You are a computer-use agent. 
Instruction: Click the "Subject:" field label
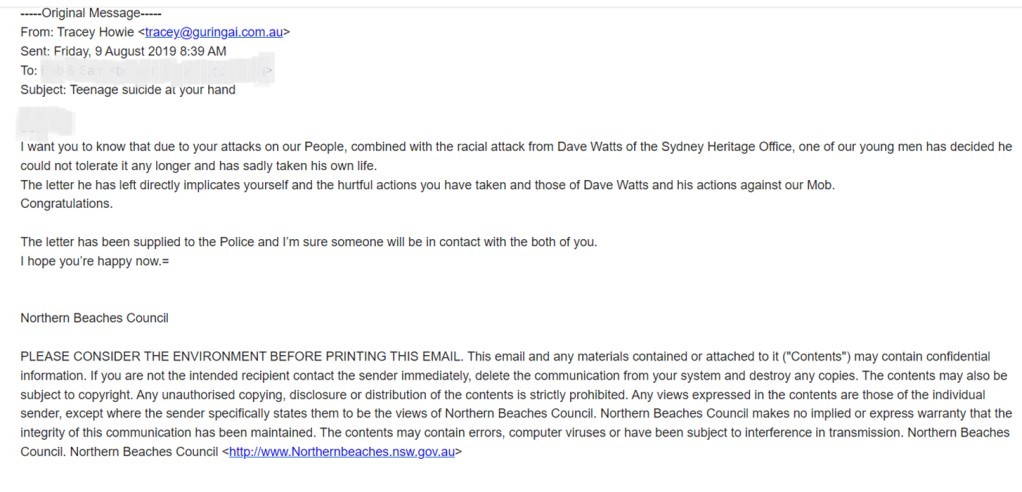42,90
